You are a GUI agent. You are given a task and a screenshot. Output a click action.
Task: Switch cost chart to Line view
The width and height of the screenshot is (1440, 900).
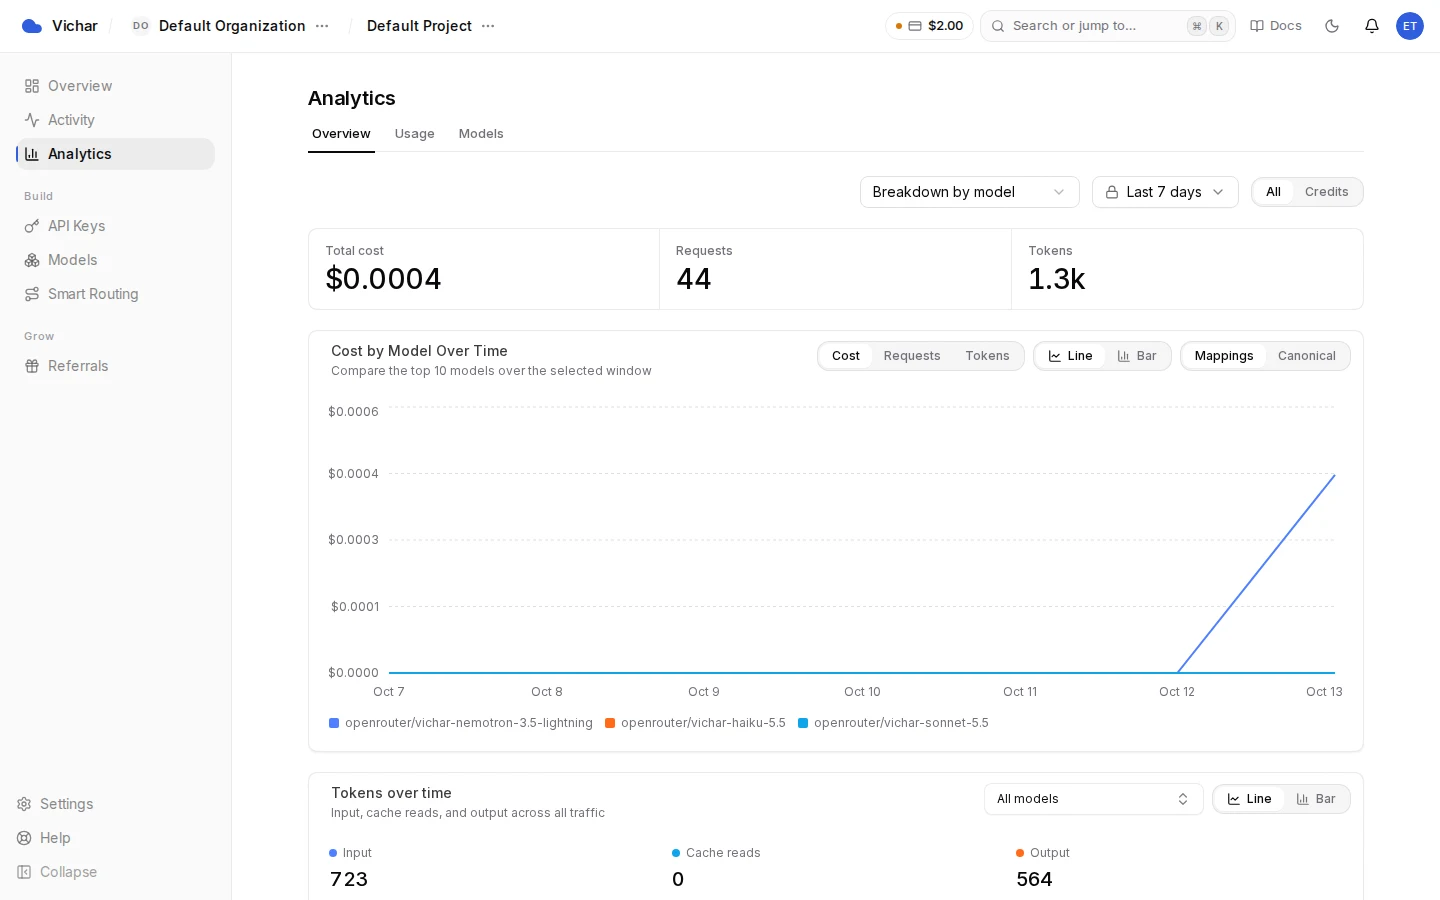click(x=1070, y=356)
